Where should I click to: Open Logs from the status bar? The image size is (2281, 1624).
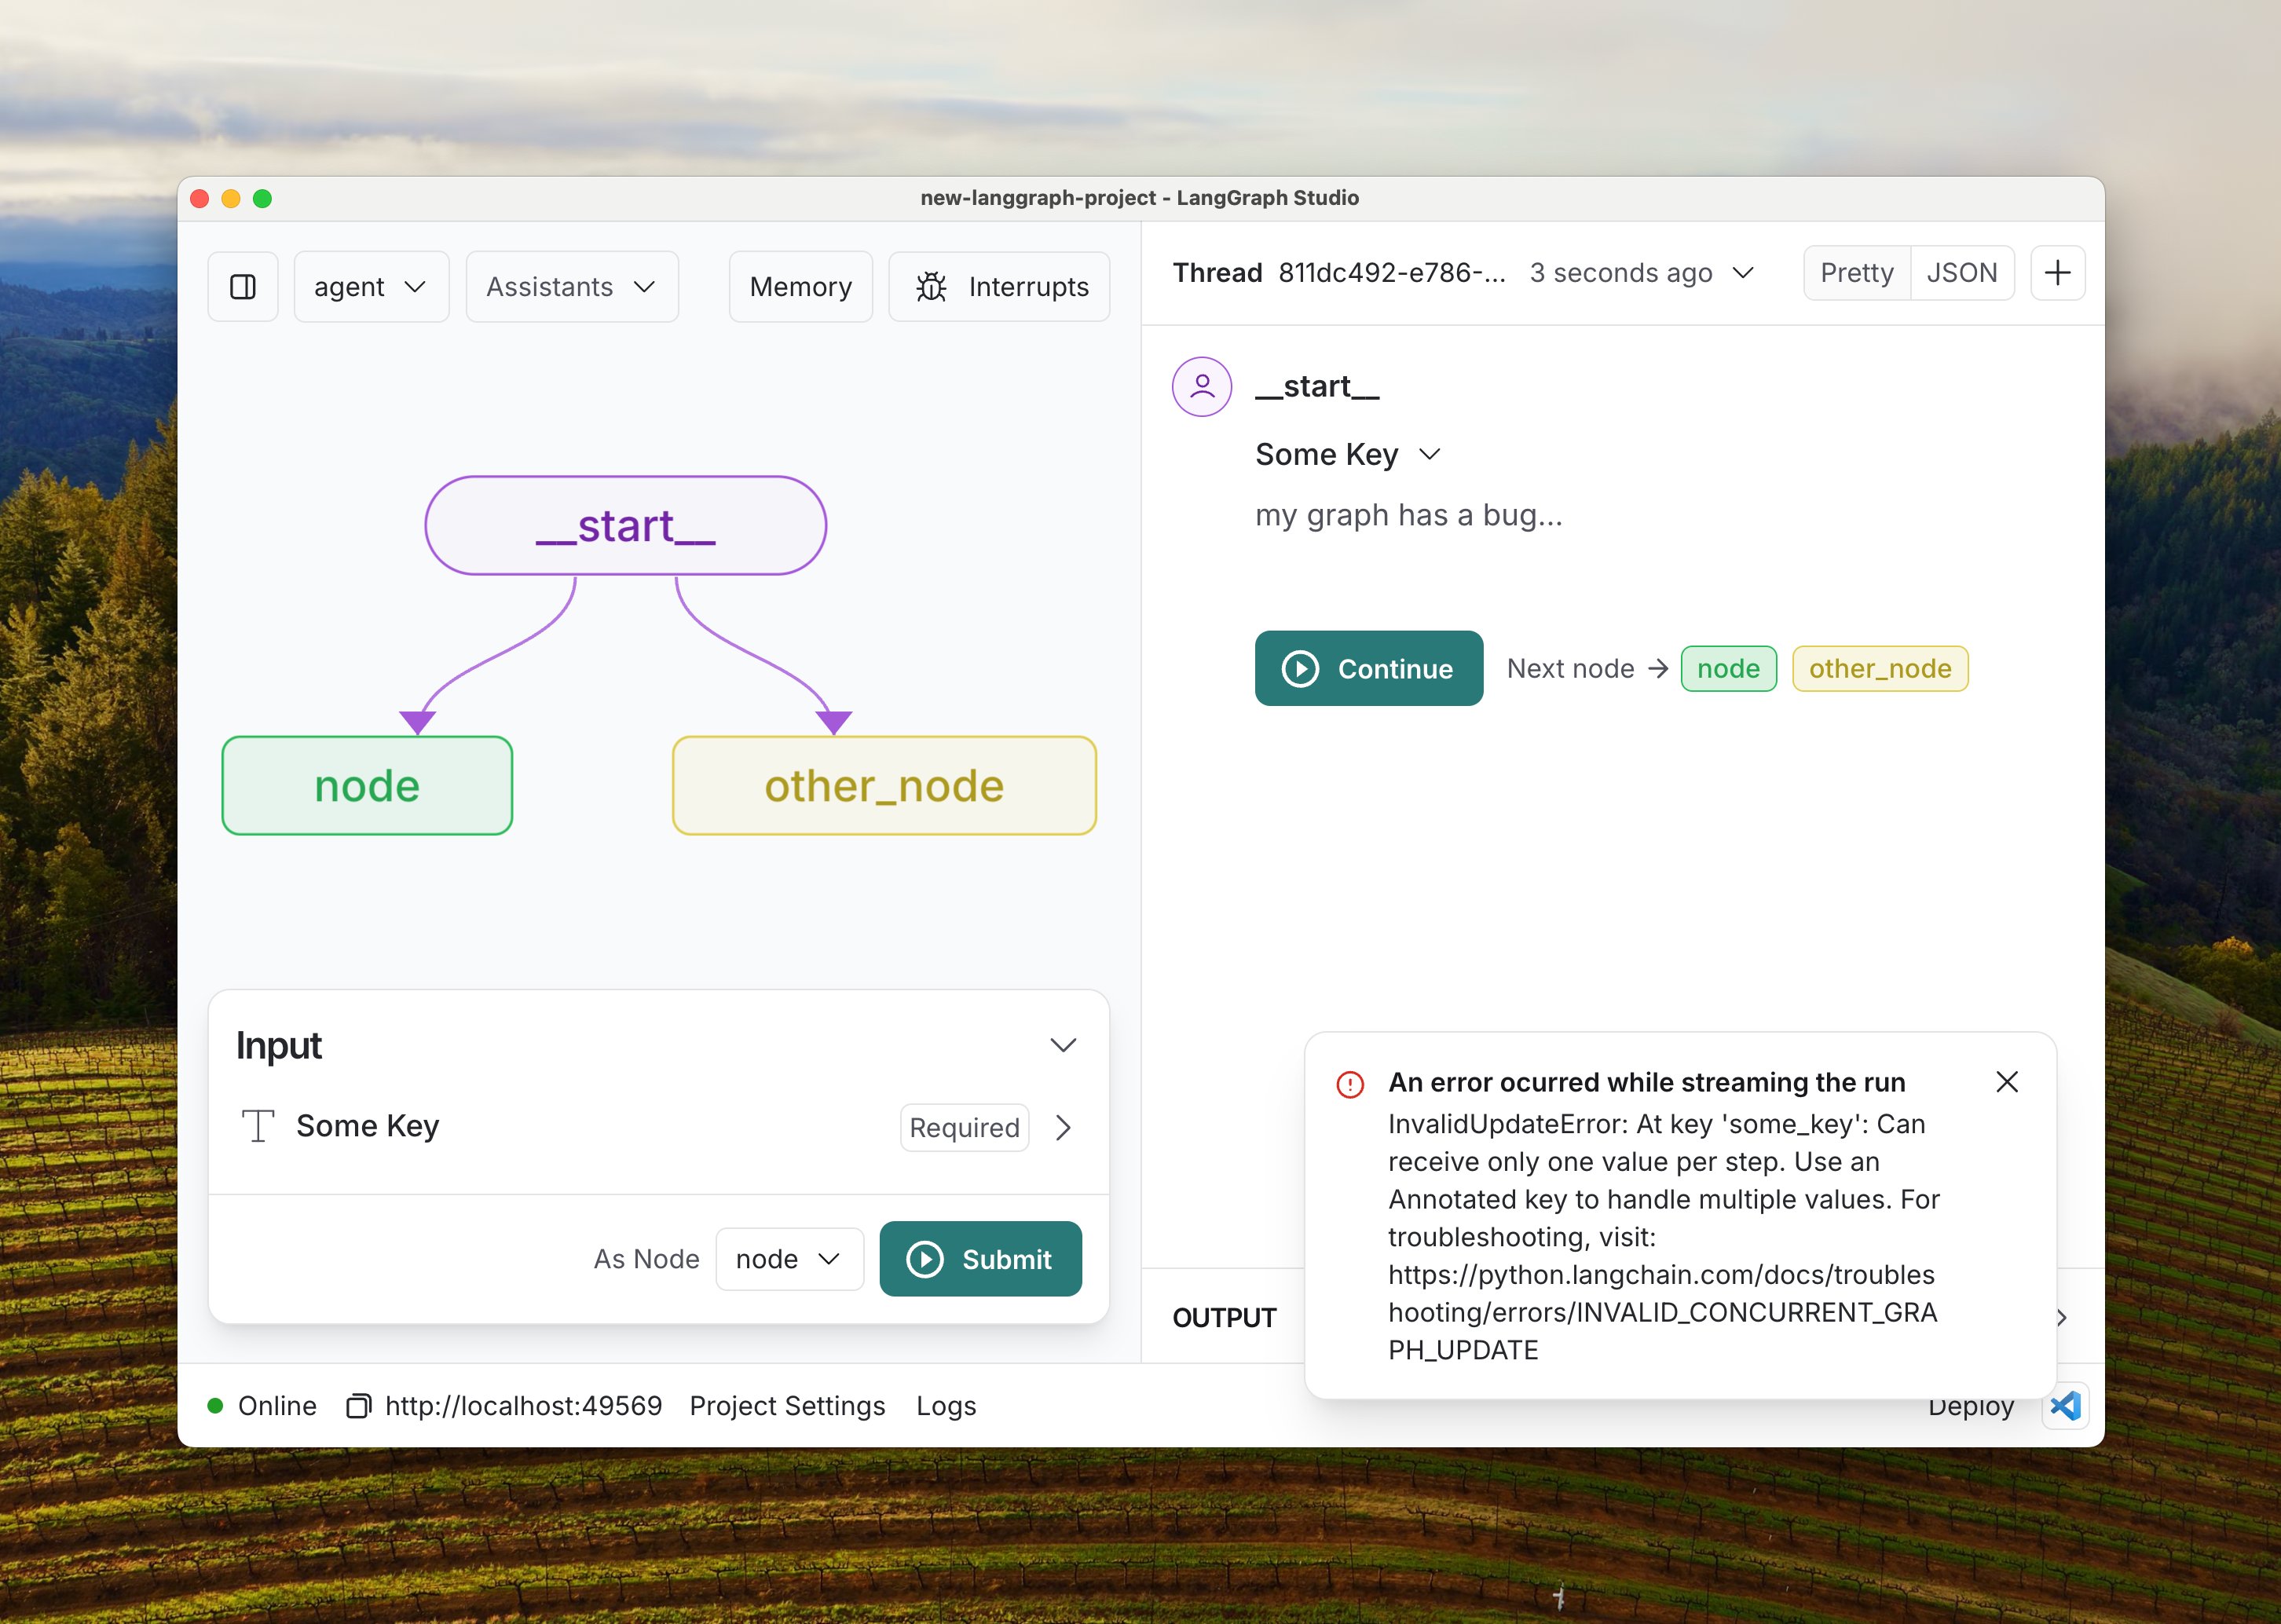coord(946,1406)
